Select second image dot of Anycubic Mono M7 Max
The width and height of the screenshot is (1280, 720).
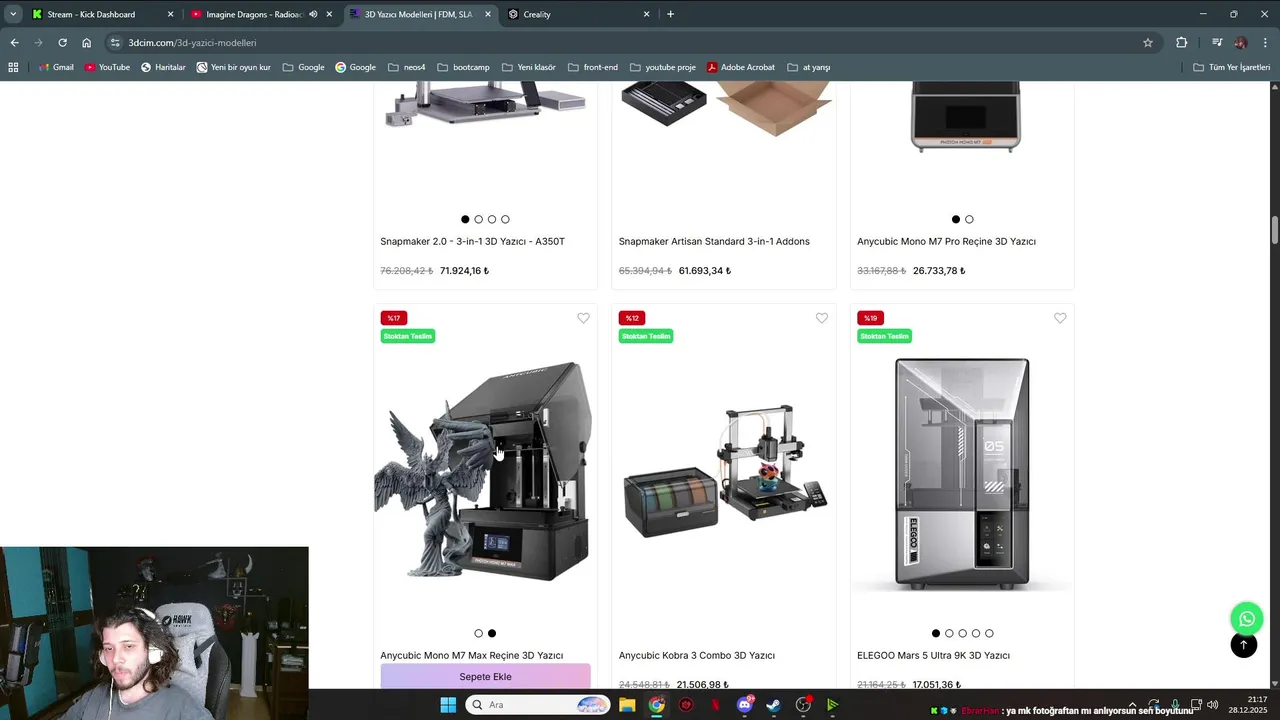coord(492,633)
